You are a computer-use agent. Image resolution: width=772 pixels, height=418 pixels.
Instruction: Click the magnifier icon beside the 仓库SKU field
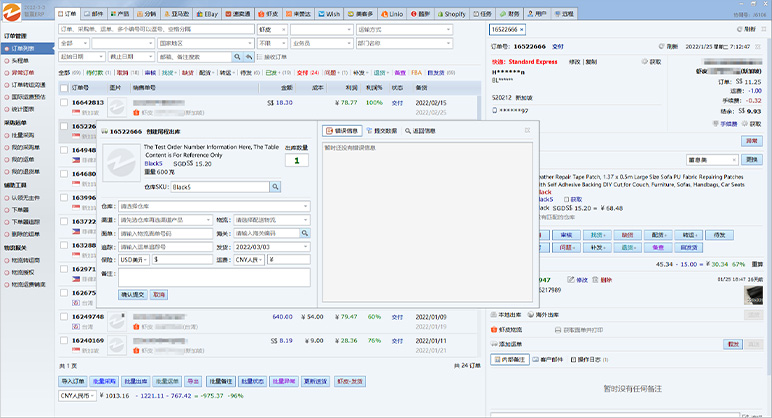click(x=276, y=187)
